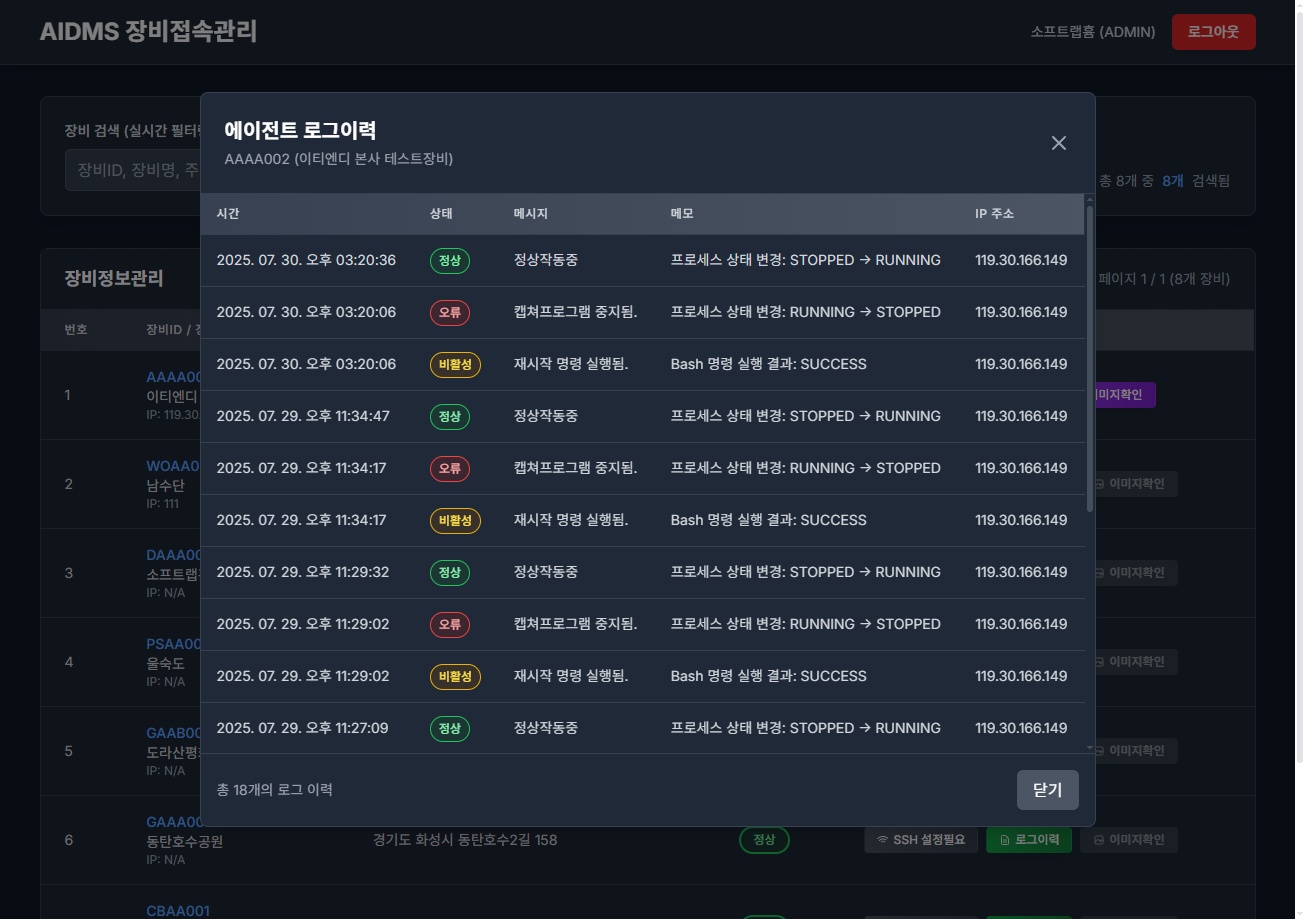Click the 비활성 badge in the 07. 30. 03:20:06 row
Viewport: 1305px width, 919px height.
[455, 364]
